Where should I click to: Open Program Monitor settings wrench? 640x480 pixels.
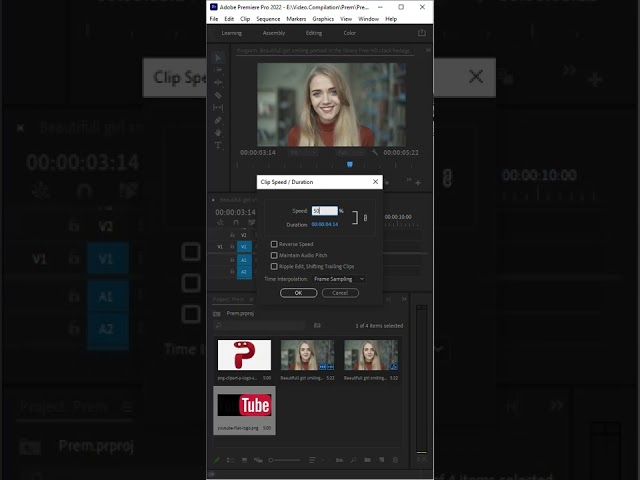(374, 152)
